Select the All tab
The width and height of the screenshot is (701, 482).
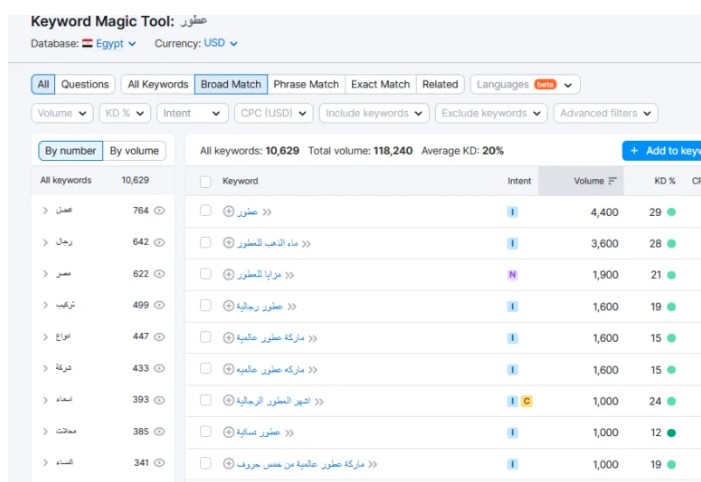click(x=43, y=85)
